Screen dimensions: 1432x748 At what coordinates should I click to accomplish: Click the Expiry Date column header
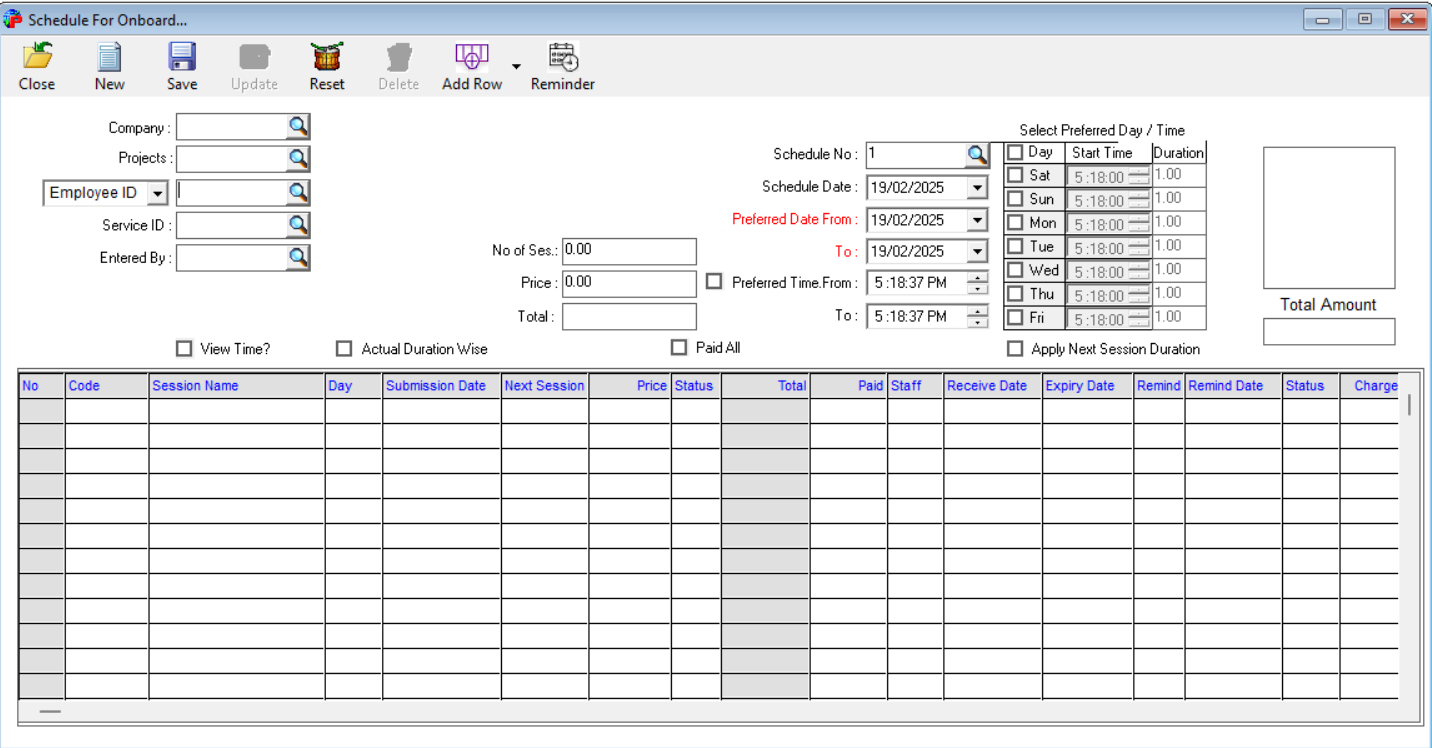[1087, 385]
